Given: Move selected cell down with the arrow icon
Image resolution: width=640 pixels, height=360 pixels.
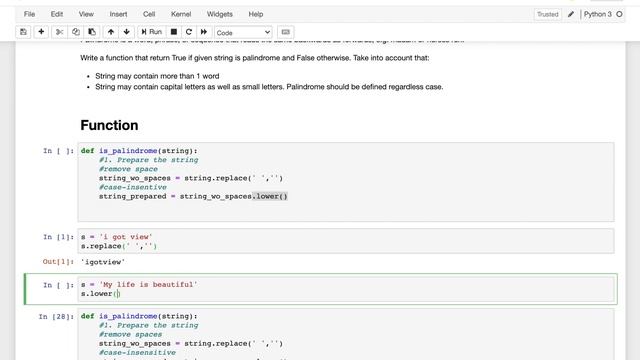Looking at the screenshot, I should 127,32.
